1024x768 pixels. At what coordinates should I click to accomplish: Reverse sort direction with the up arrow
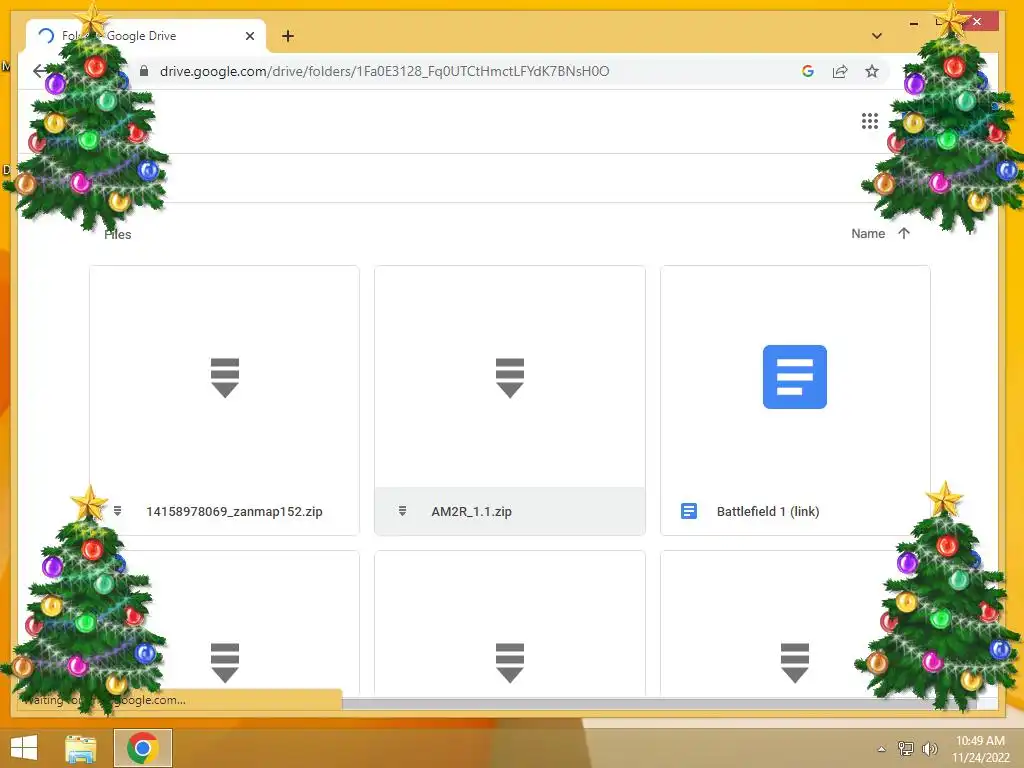(x=904, y=233)
